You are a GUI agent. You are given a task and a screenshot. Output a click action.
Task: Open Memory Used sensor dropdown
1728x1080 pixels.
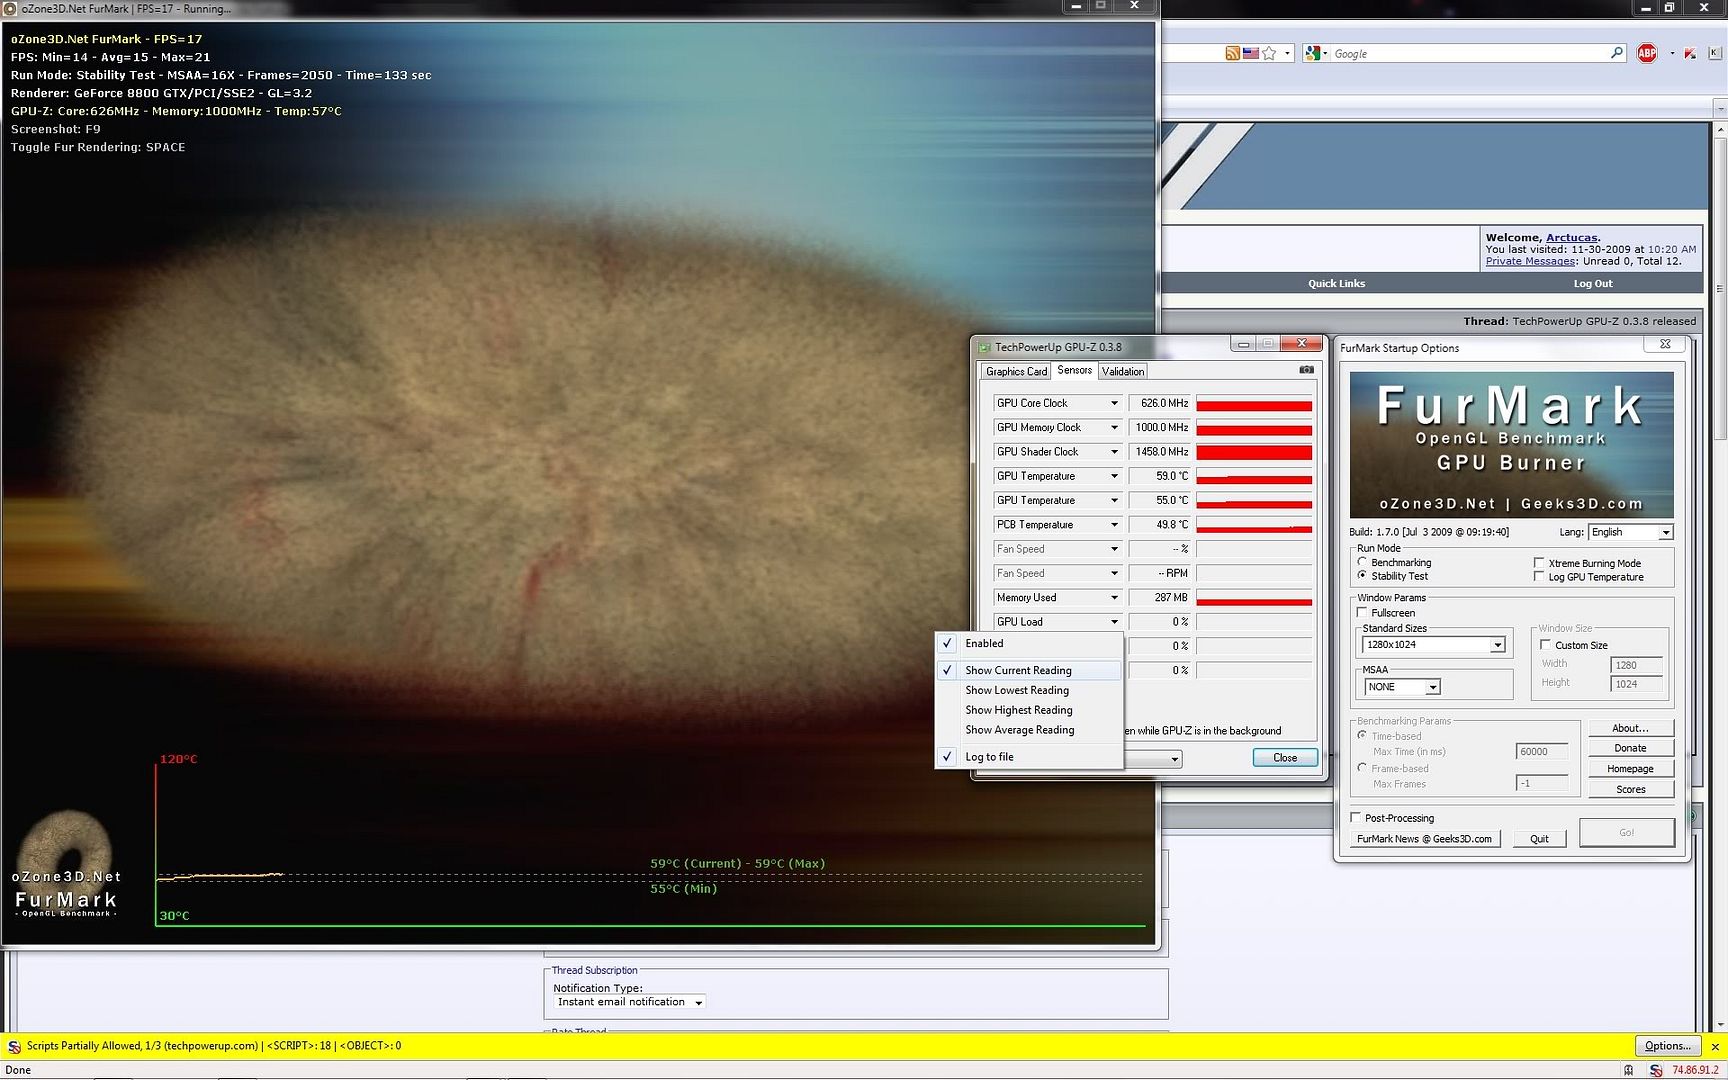click(x=1113, y=598)
